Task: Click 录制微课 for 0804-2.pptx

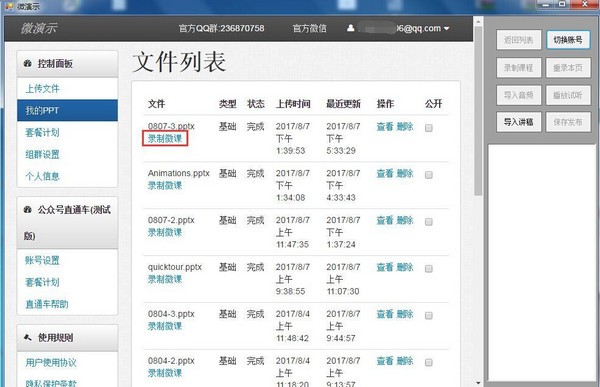Action: point(165,373)
